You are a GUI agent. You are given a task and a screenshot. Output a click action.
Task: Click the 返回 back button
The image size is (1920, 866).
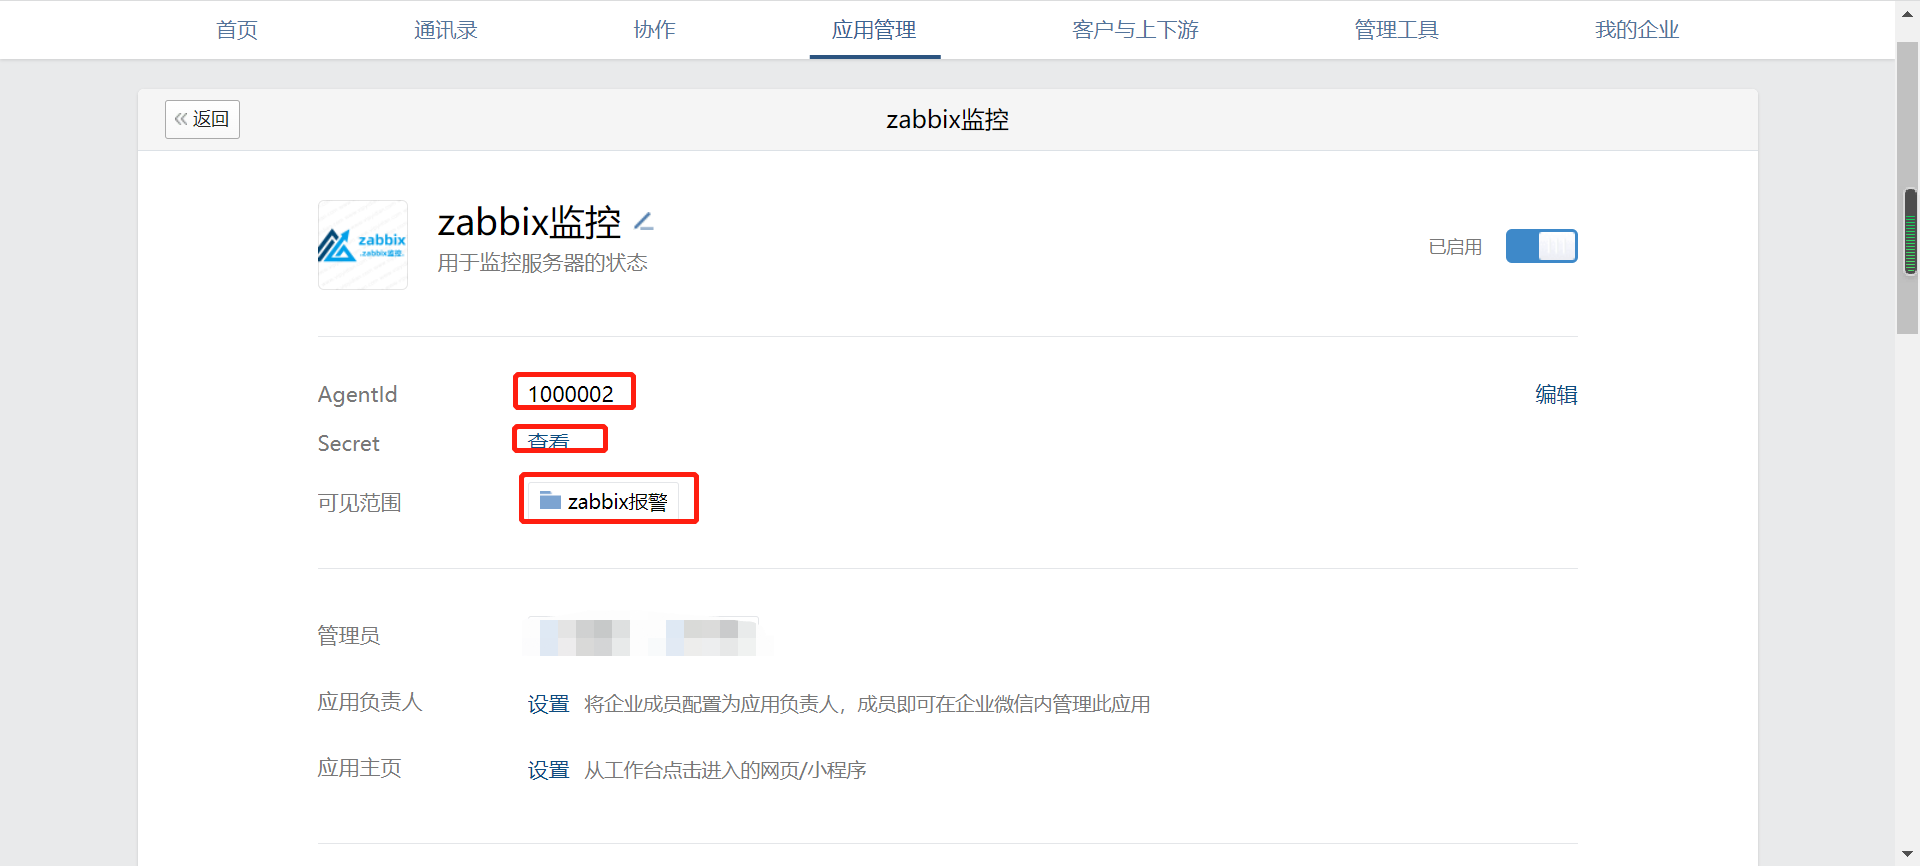(x=202, y=119)
